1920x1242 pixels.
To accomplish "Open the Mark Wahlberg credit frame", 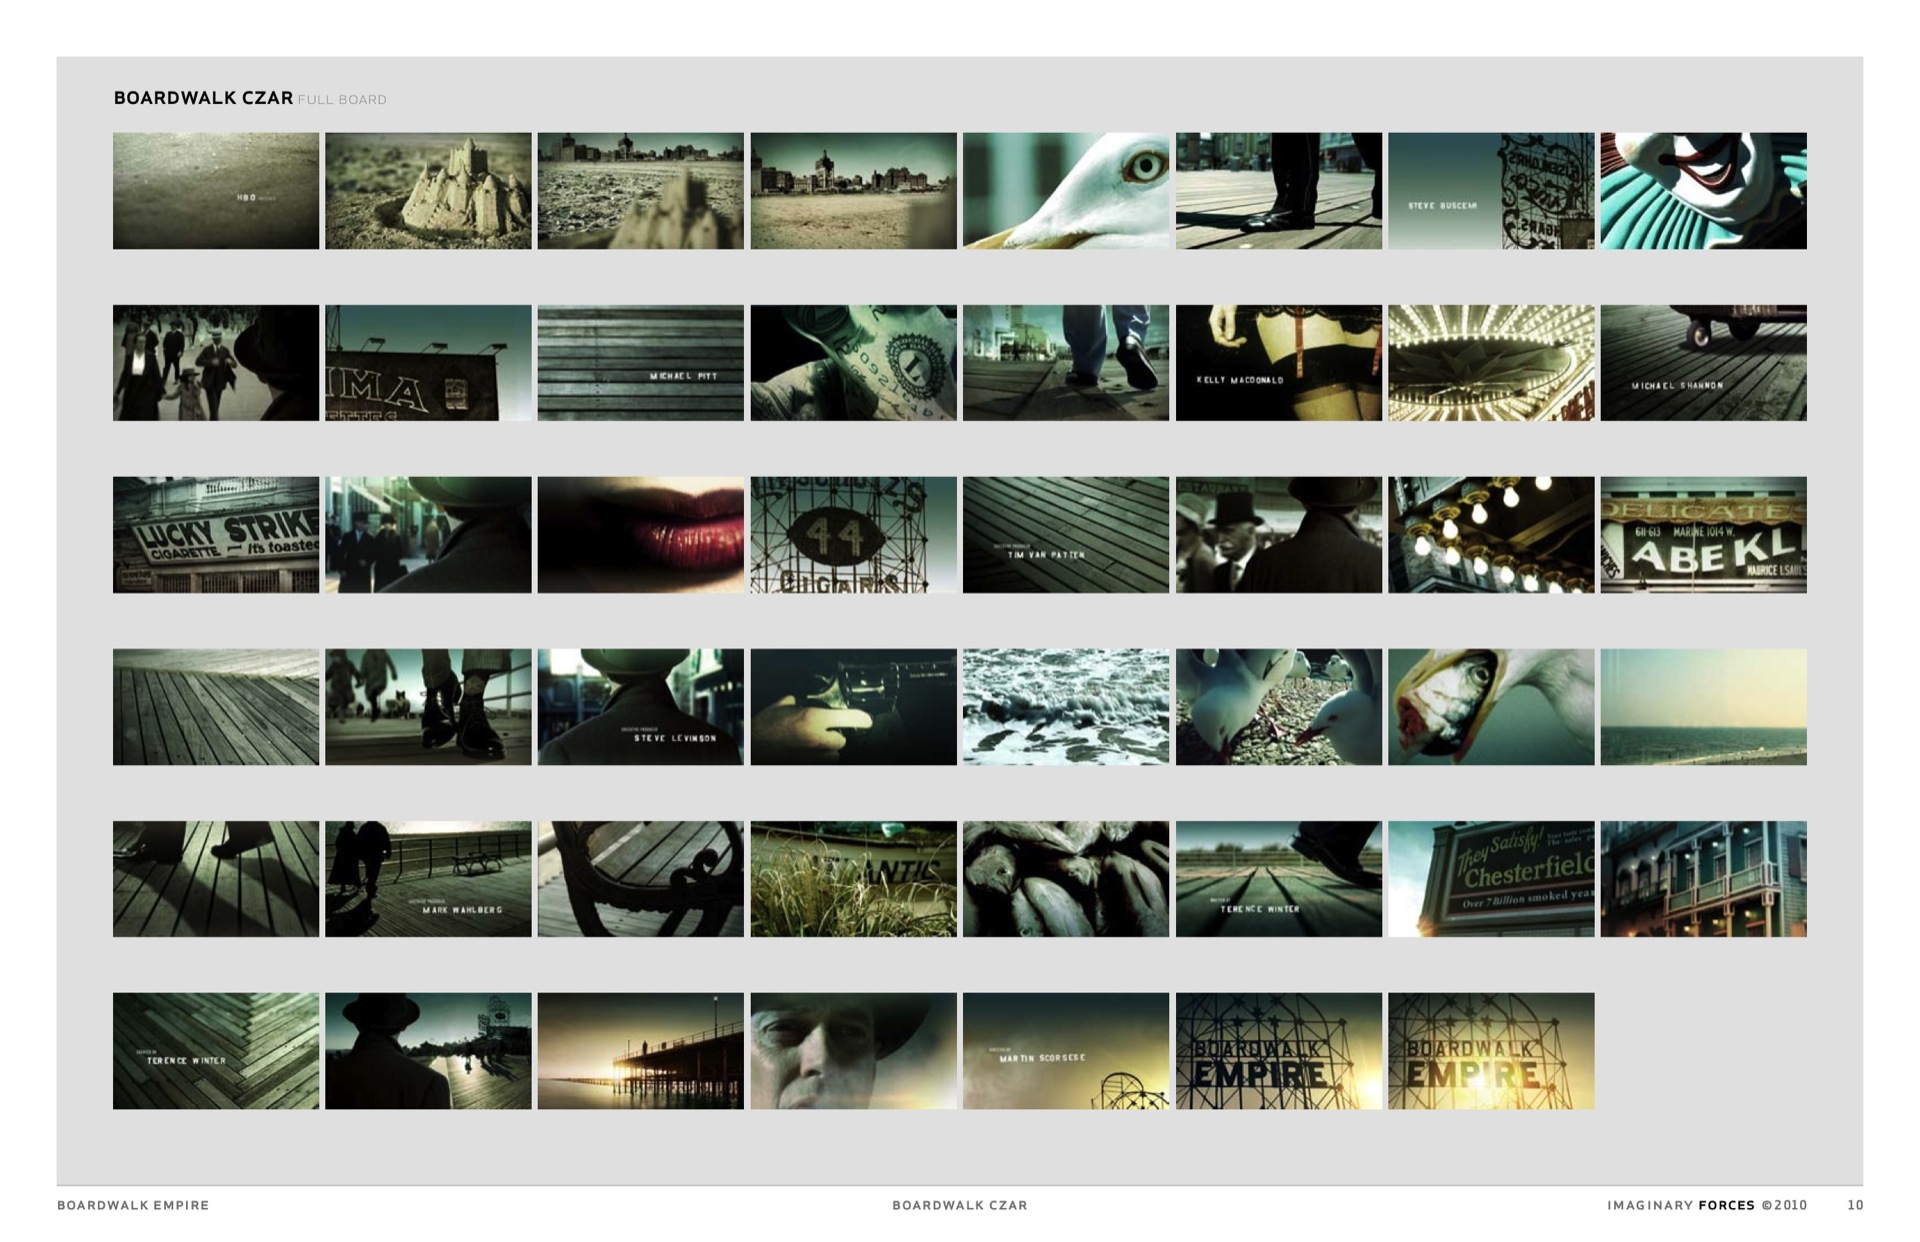I will [428, 878].
